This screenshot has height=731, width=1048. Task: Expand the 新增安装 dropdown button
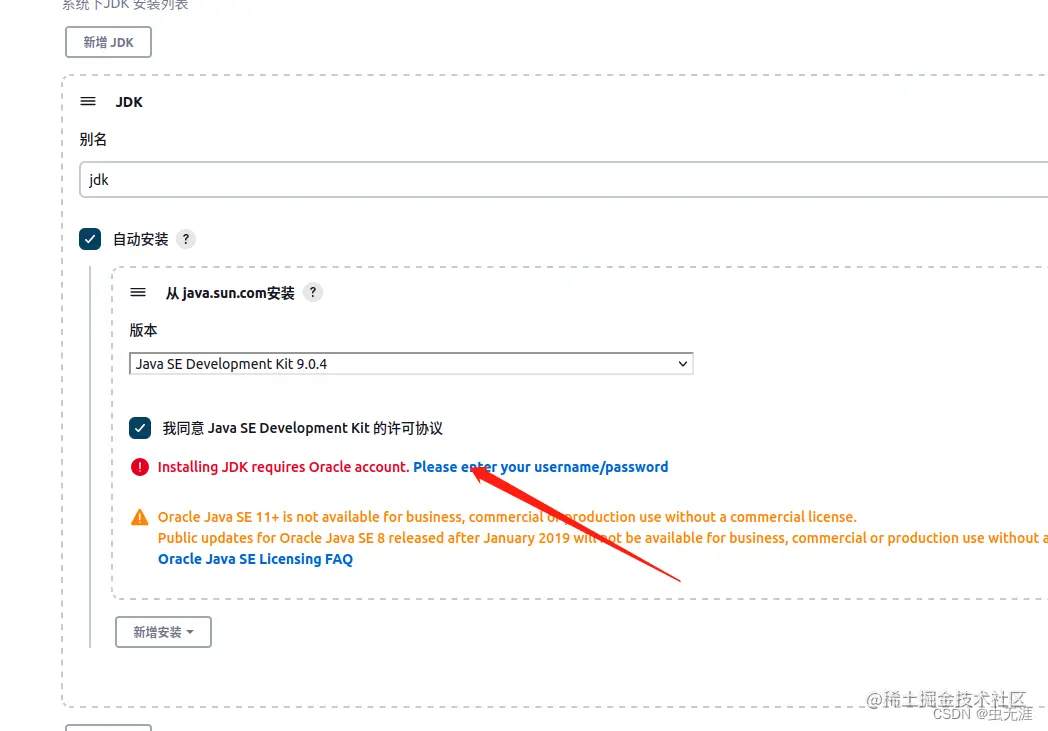[163, 632]
